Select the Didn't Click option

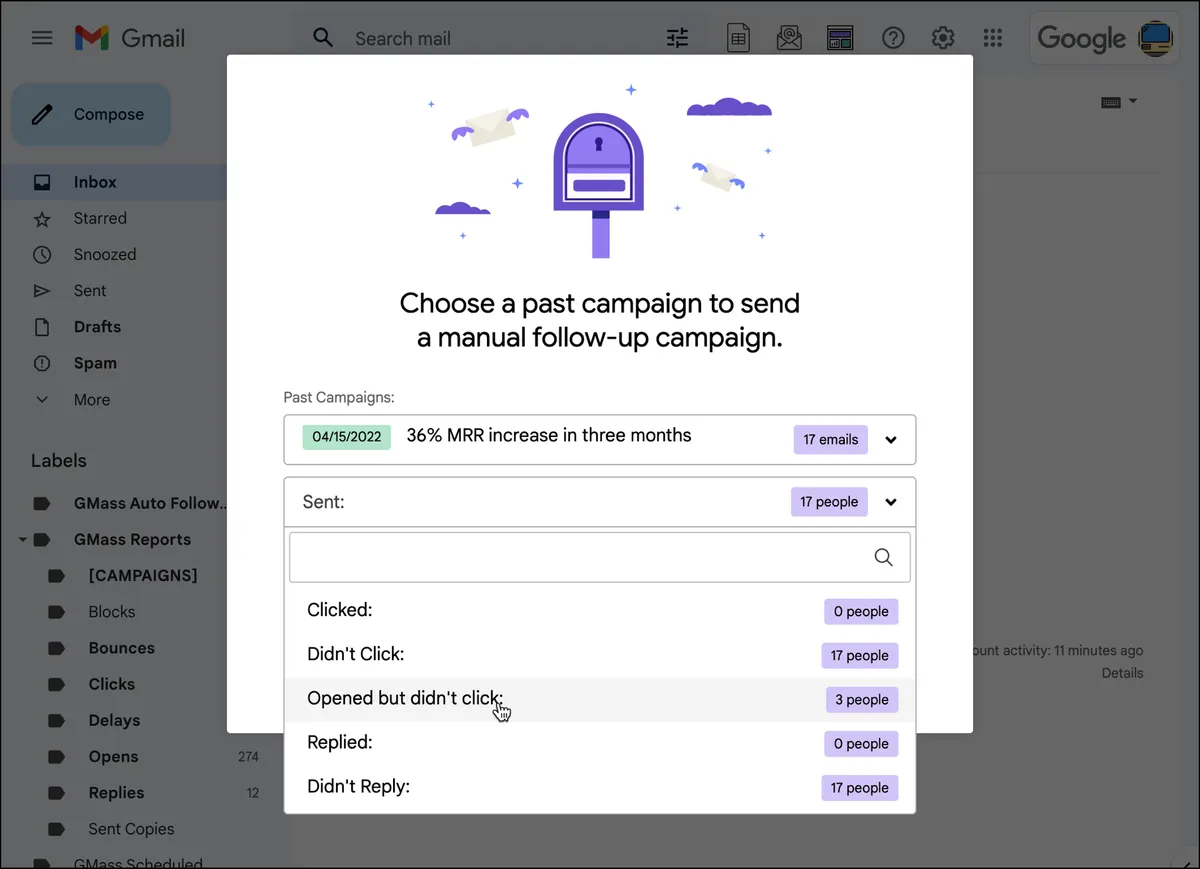[600, 655]
